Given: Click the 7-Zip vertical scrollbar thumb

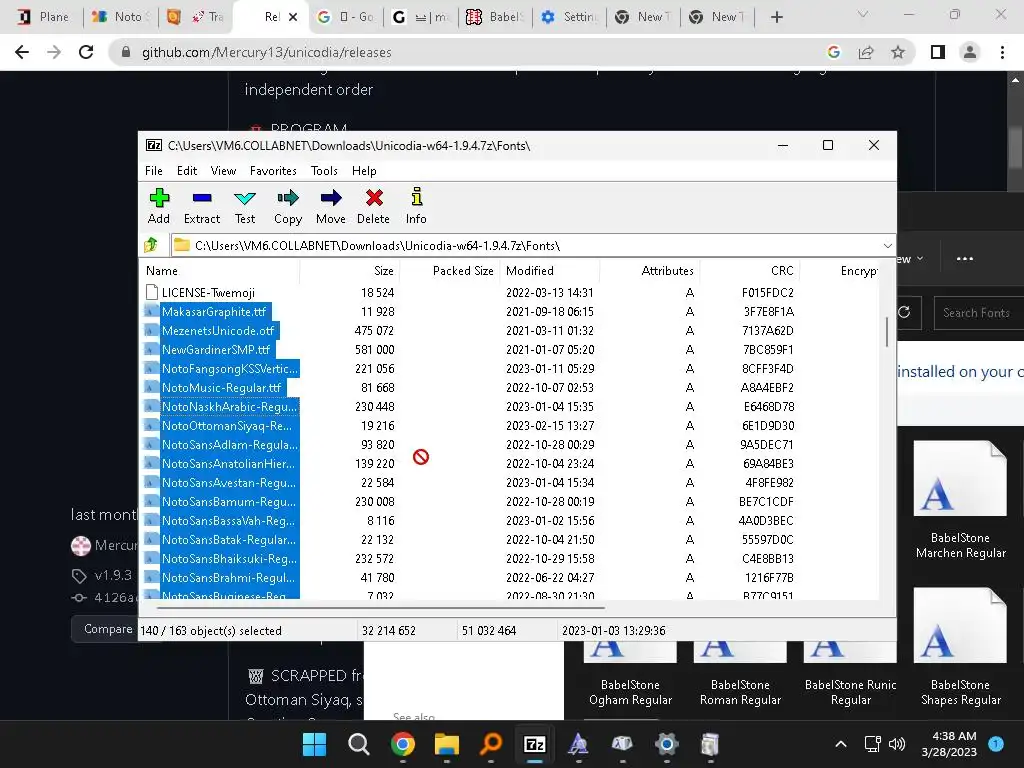Looking at the screenshot, I should (x=887, y=332).
